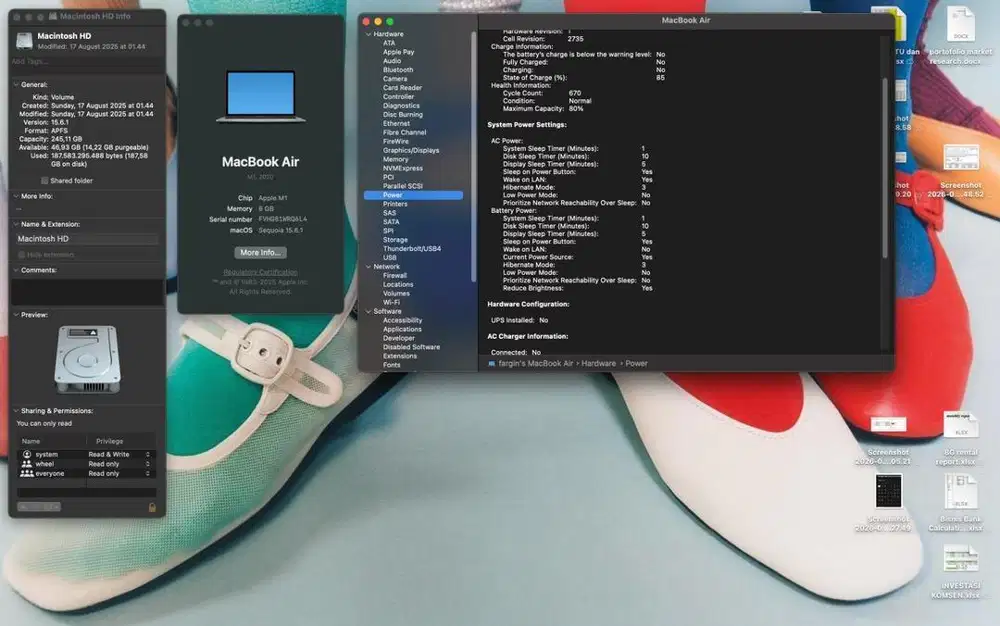Click the computer icon in the System Information path bar

(491, 363)
